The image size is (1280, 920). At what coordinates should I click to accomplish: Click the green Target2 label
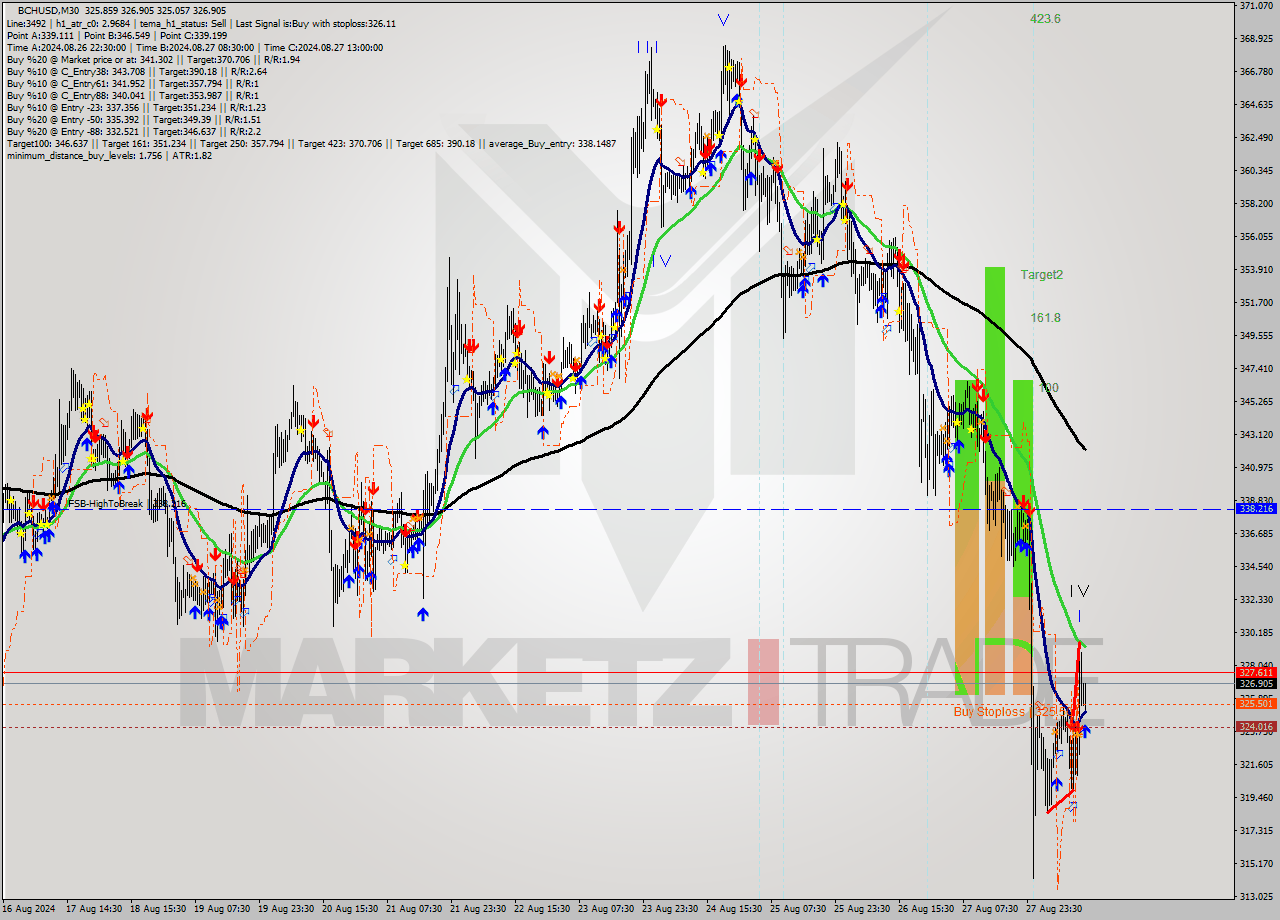coord(1041,274)
